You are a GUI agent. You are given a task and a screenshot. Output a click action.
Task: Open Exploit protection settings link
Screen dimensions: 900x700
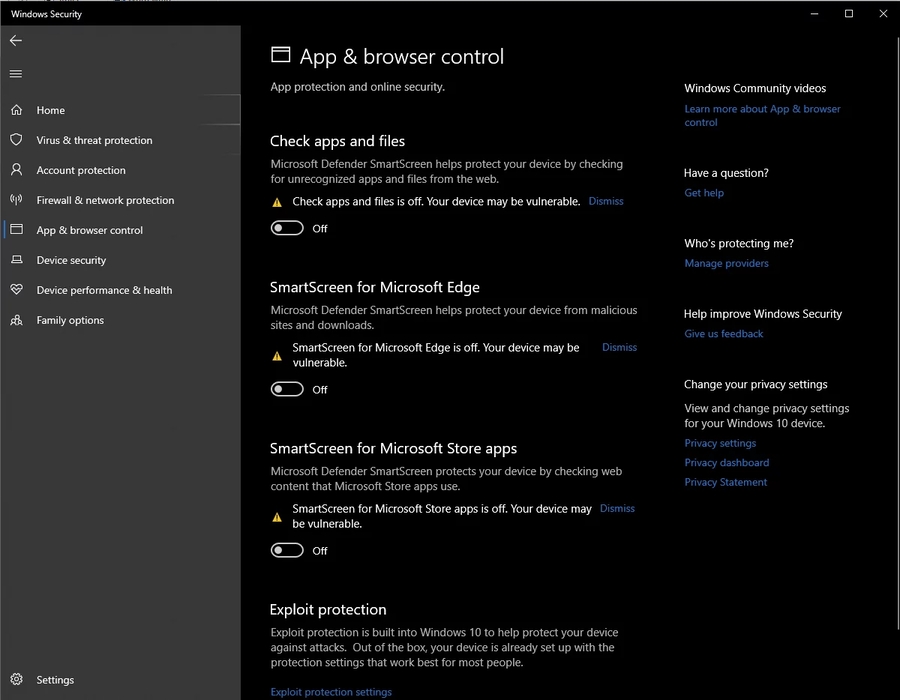(331, 692)
